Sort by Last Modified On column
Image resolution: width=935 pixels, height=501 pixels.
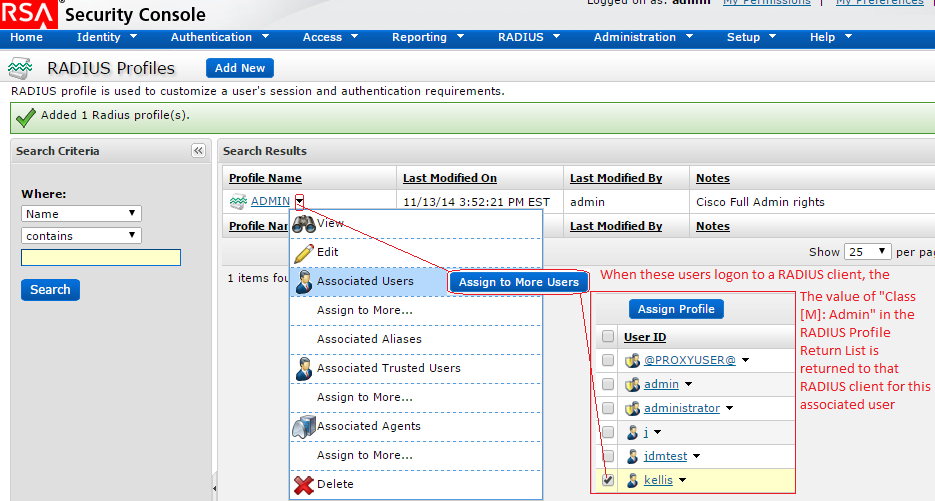(x=450, y=178)
